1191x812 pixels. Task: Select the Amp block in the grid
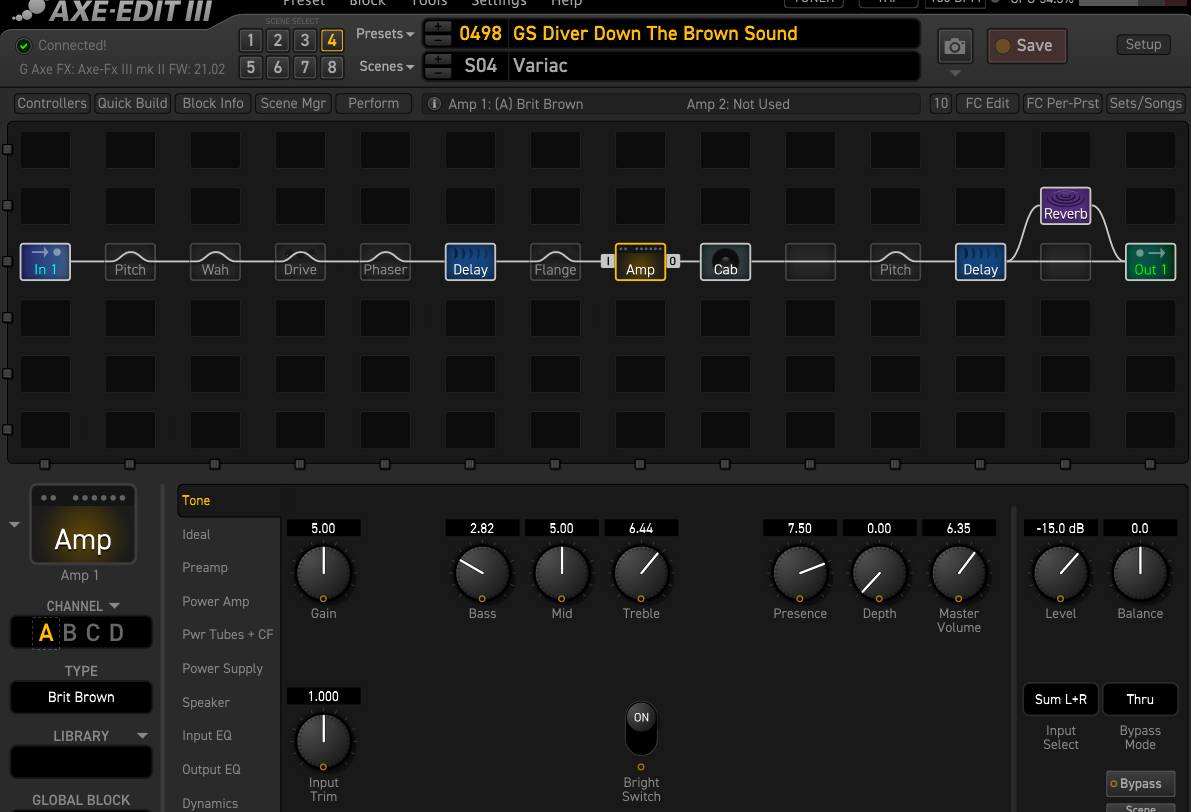(640, 261)
